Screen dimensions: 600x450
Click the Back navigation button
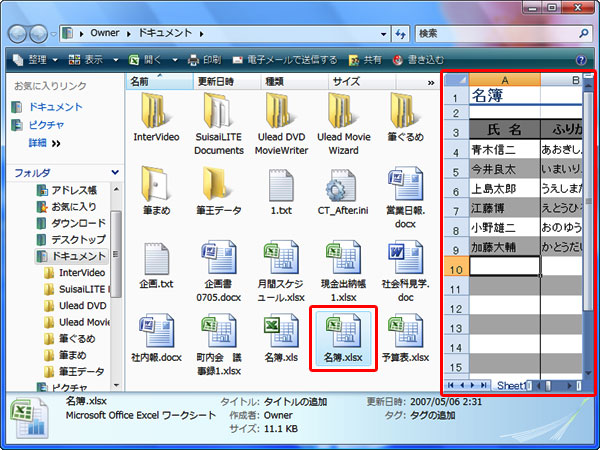[x=17, y=34]
